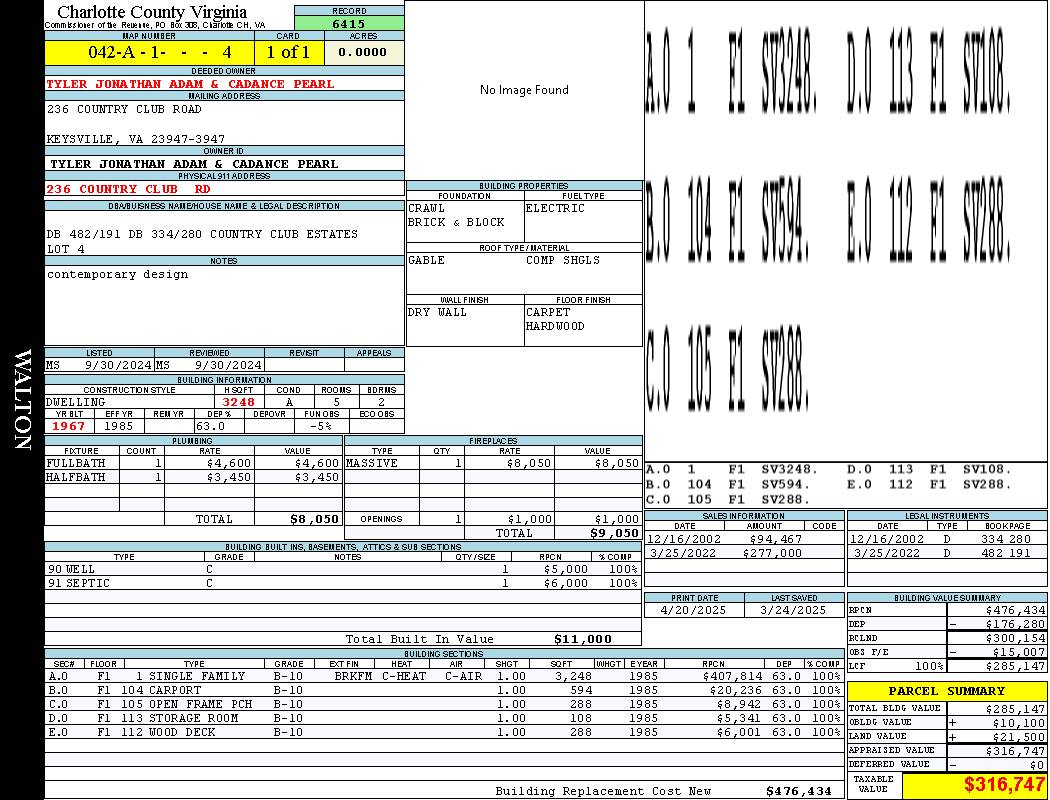Click appraised value $316,747

(x=1015, y=751)
